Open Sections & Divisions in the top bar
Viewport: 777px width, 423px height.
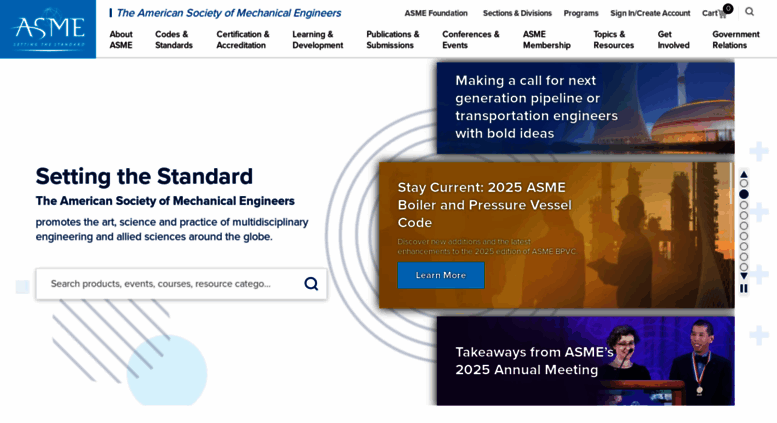coord(517,13)
